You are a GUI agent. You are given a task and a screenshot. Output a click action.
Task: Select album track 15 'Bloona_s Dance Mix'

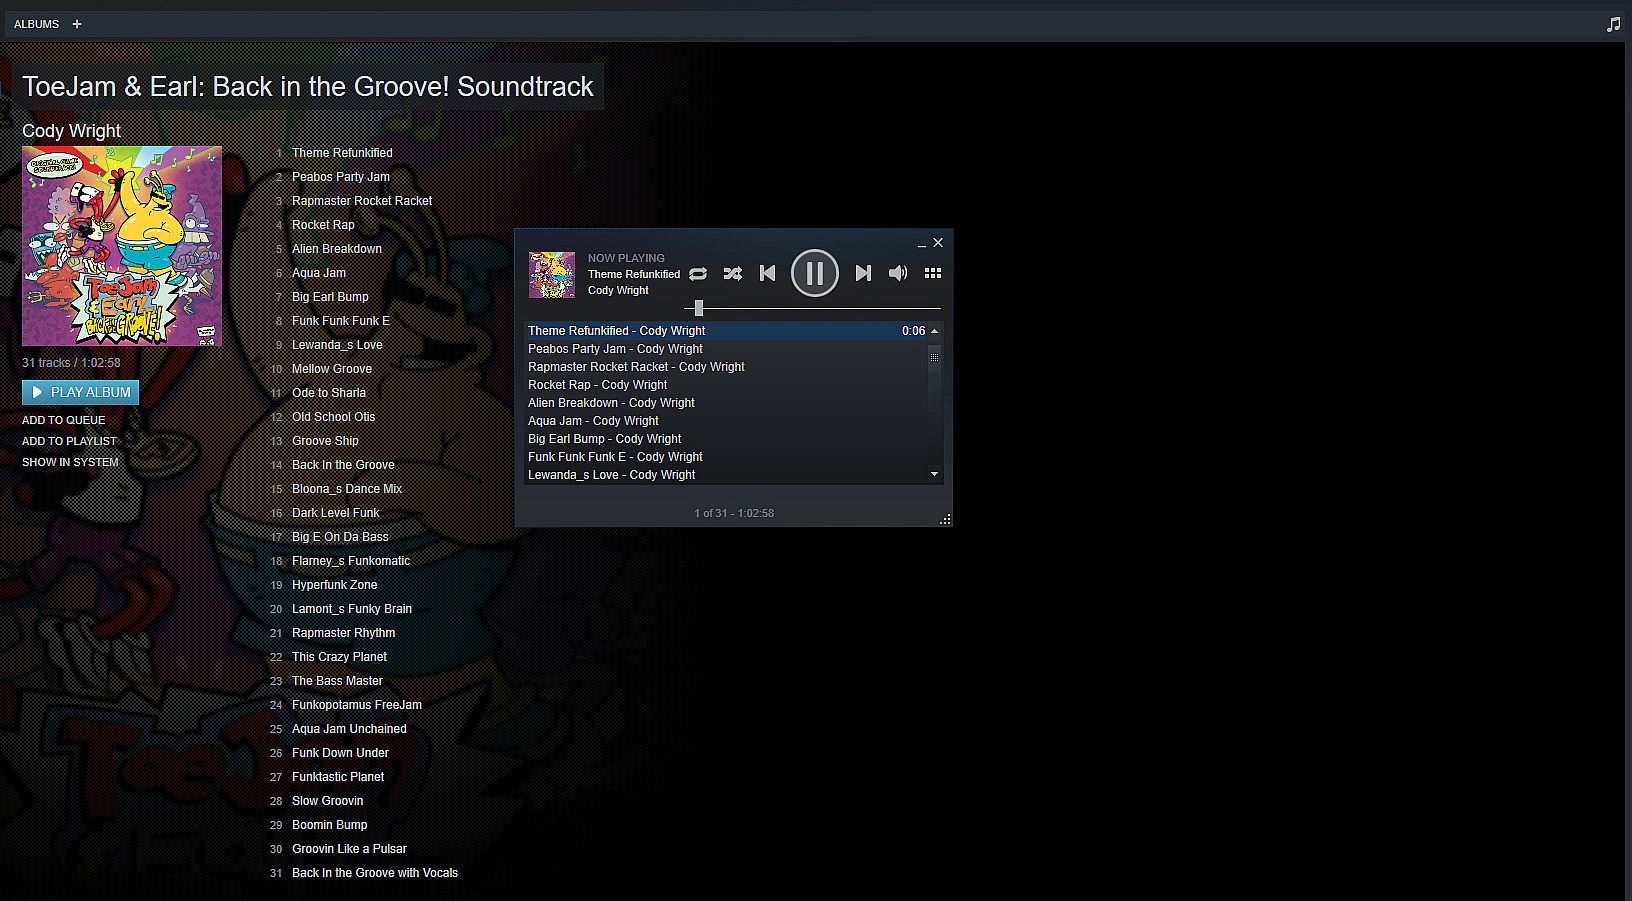[347, 489]
